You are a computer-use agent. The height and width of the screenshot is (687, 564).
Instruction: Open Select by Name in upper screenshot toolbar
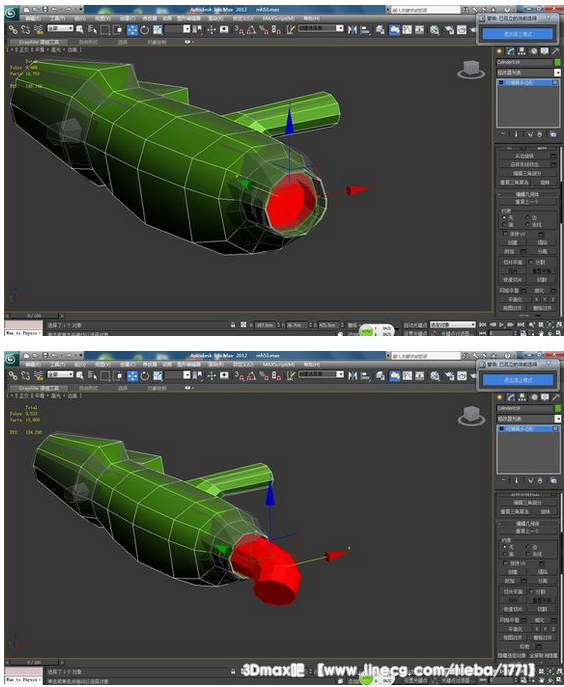92,29
